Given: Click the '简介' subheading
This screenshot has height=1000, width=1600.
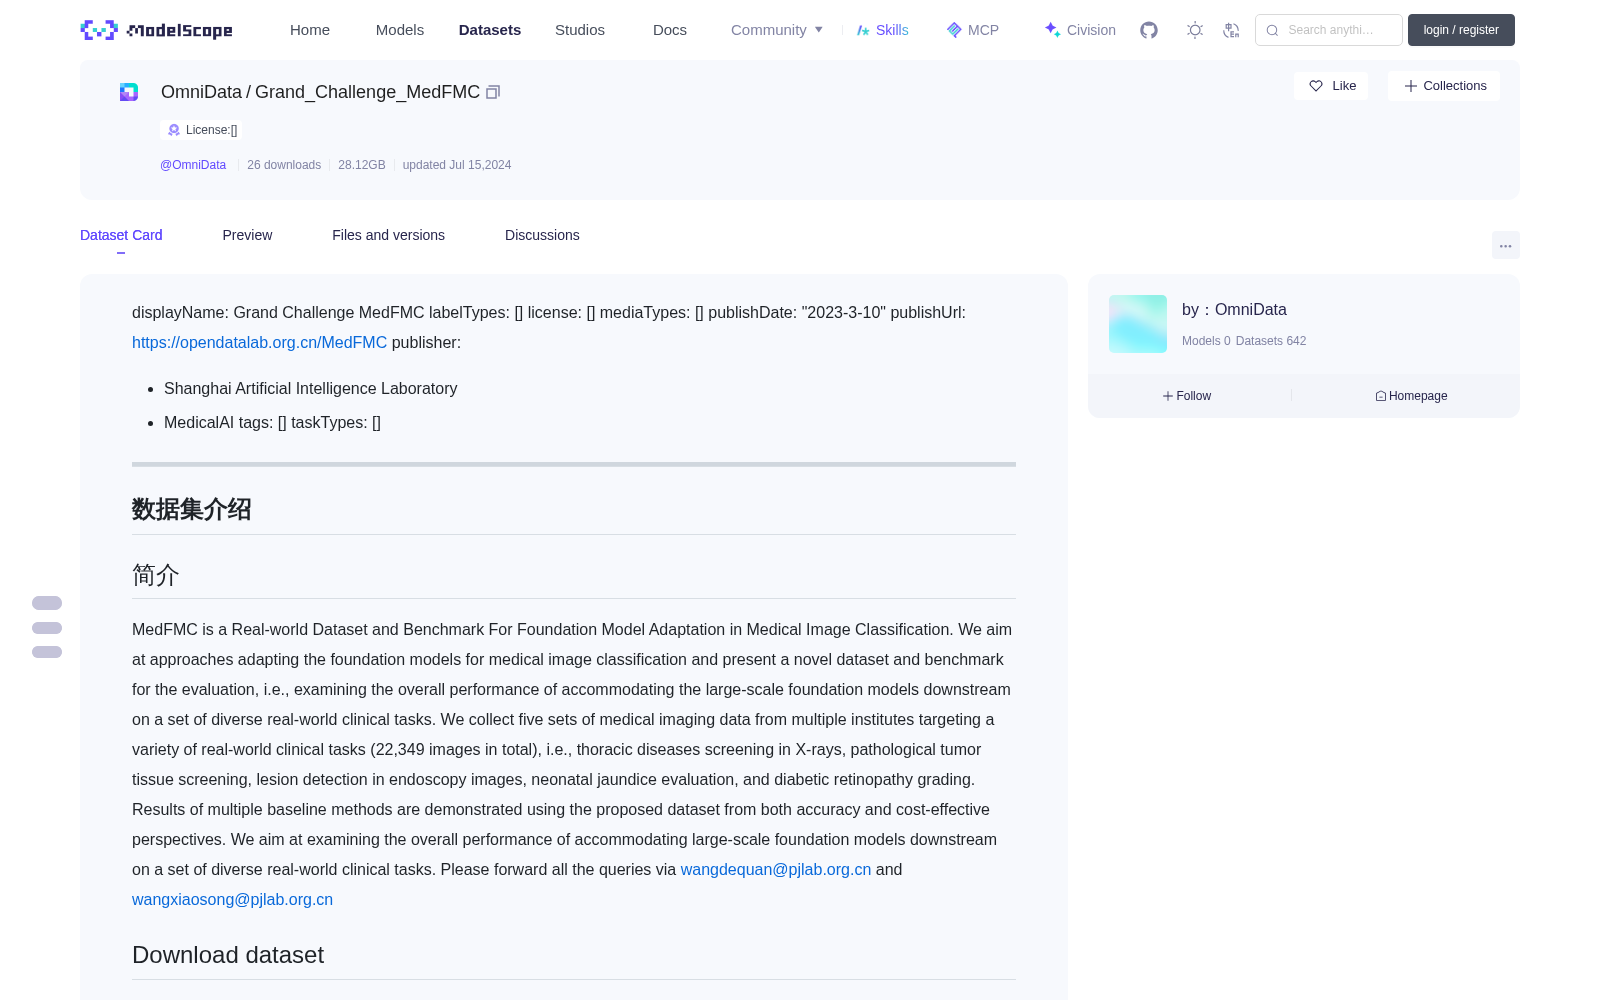Looking at the screenshot, I should point(156,575).
